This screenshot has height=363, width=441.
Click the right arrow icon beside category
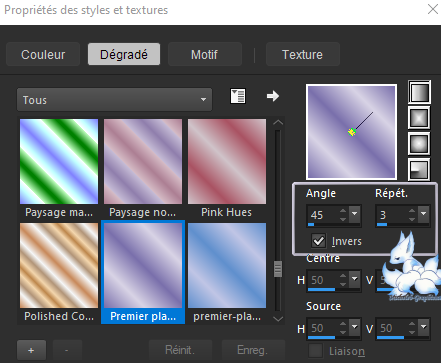tap(273, 96)
